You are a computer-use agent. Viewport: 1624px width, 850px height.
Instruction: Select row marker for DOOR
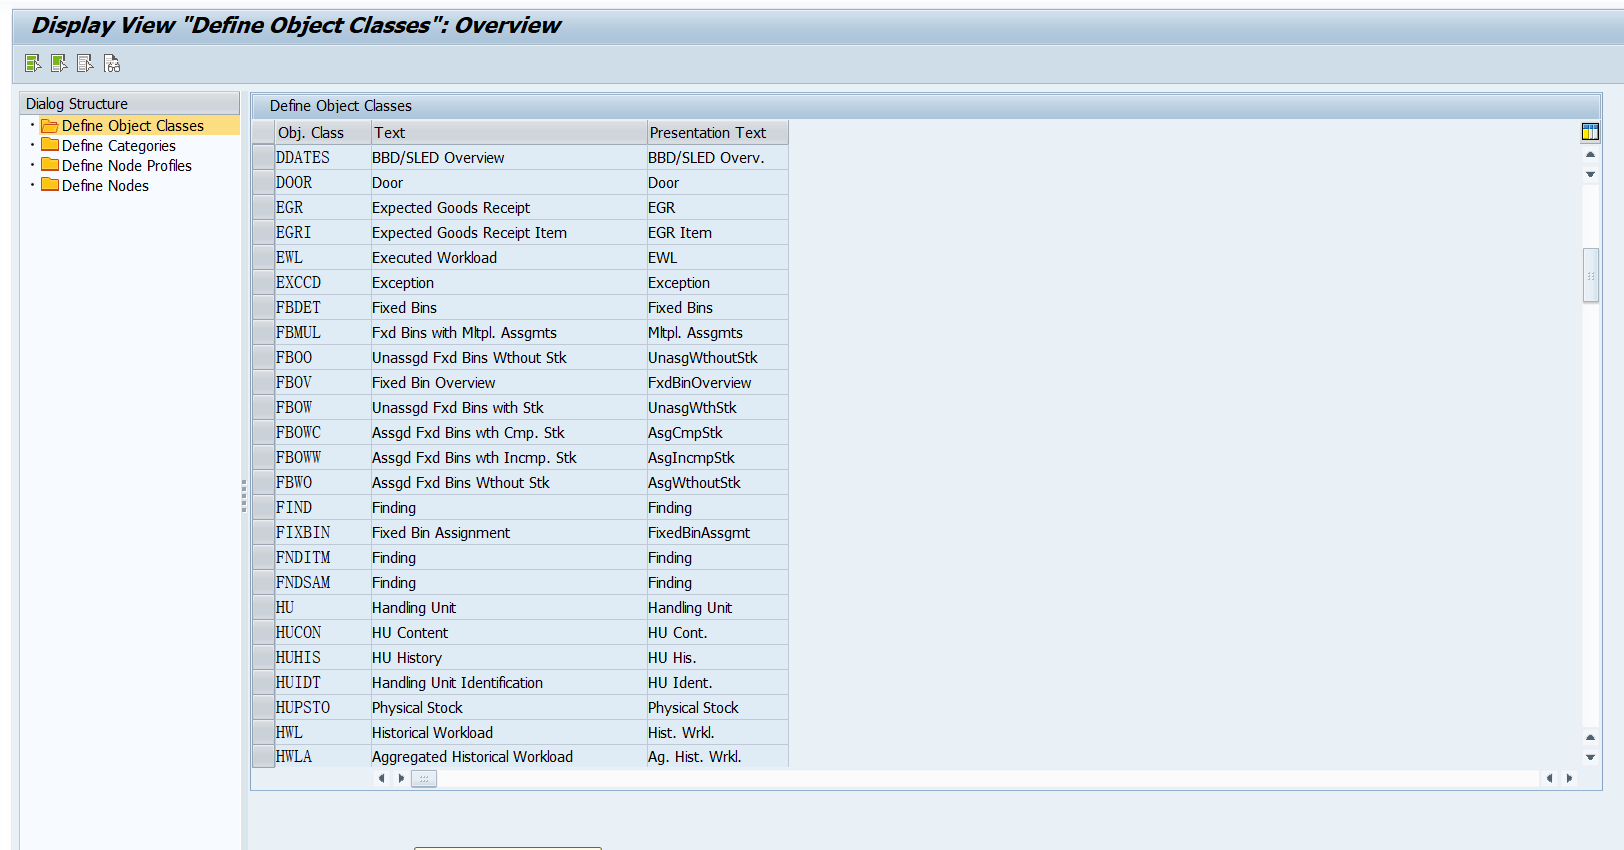(263, 182)
